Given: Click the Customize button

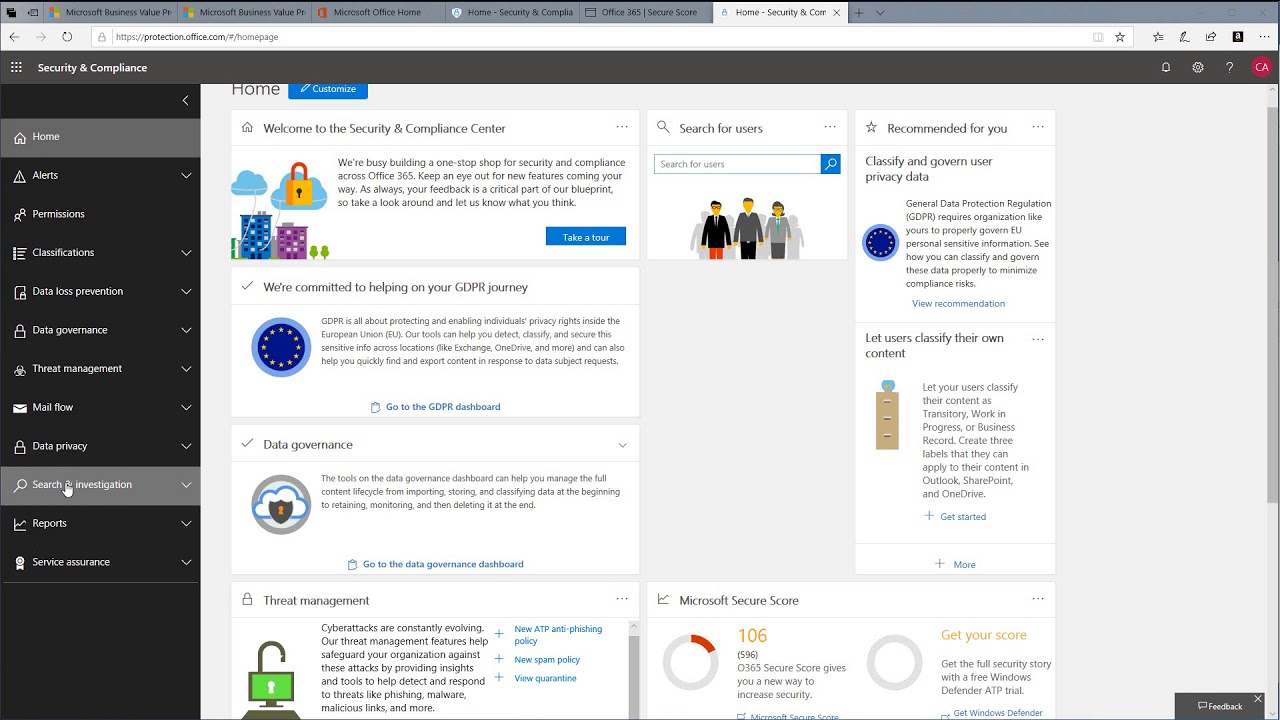Looking at the screenshot, I should (328, 88).
